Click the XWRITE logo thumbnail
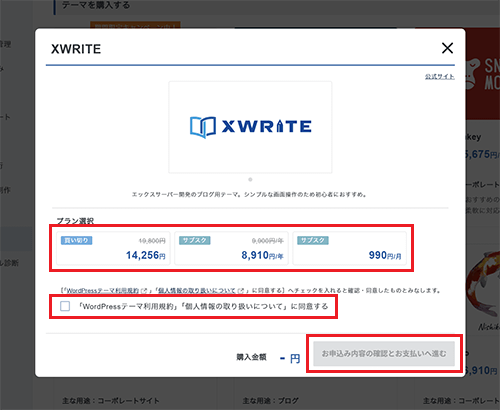Image resolution: width=500 pixels, height=410 pixels. [x=250, y=127]
